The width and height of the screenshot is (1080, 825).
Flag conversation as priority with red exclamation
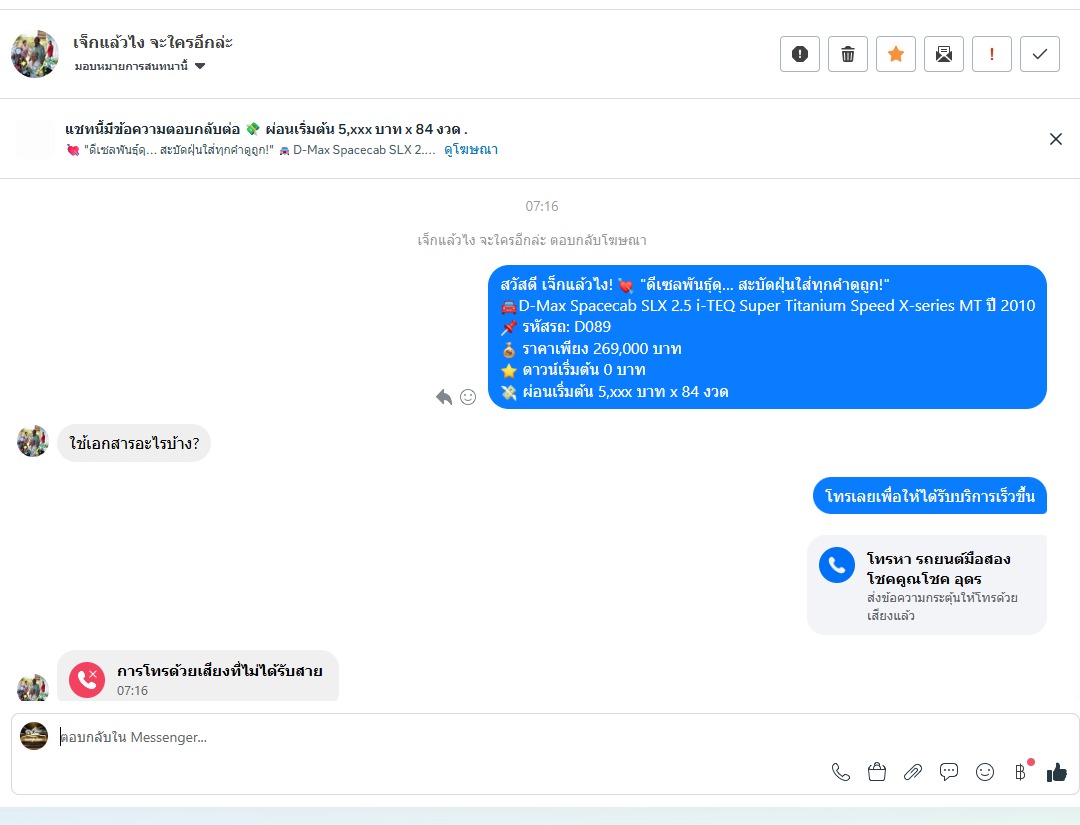[x=992, y=54]
